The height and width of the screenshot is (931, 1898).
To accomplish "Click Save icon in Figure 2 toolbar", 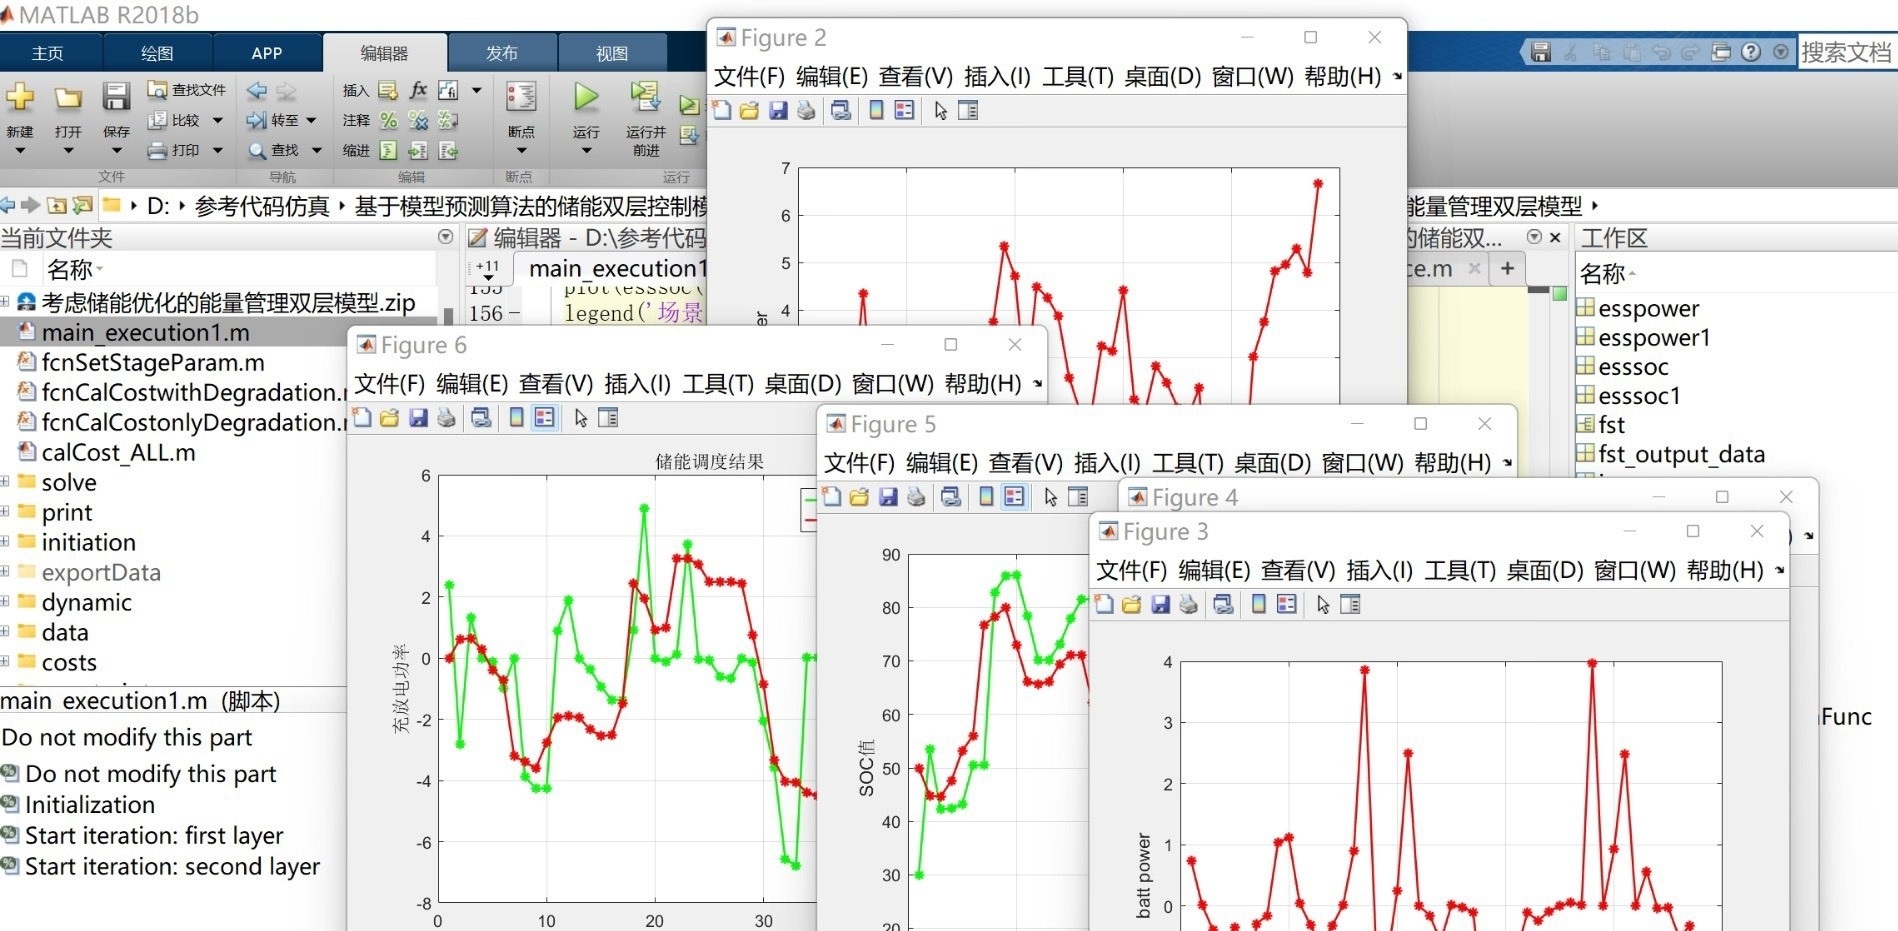I will 778,111.
